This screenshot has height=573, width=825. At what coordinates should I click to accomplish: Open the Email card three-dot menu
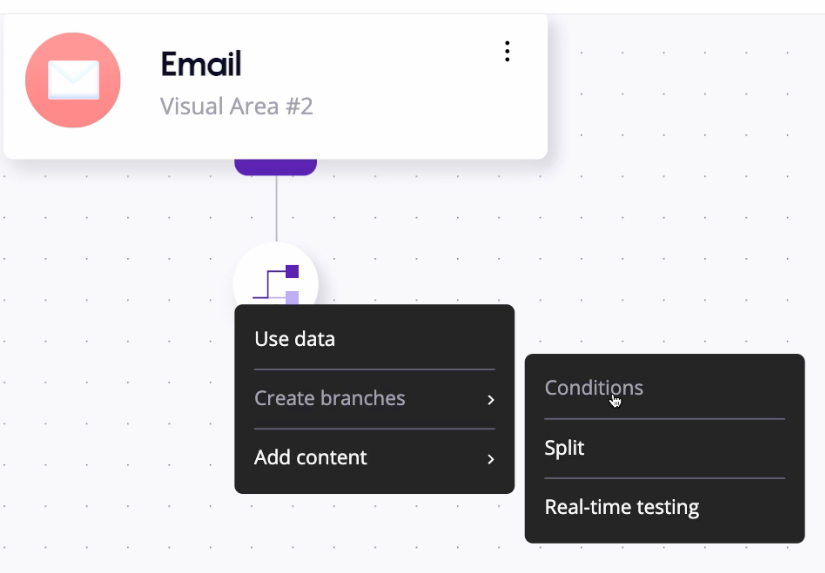pos(508,51)
